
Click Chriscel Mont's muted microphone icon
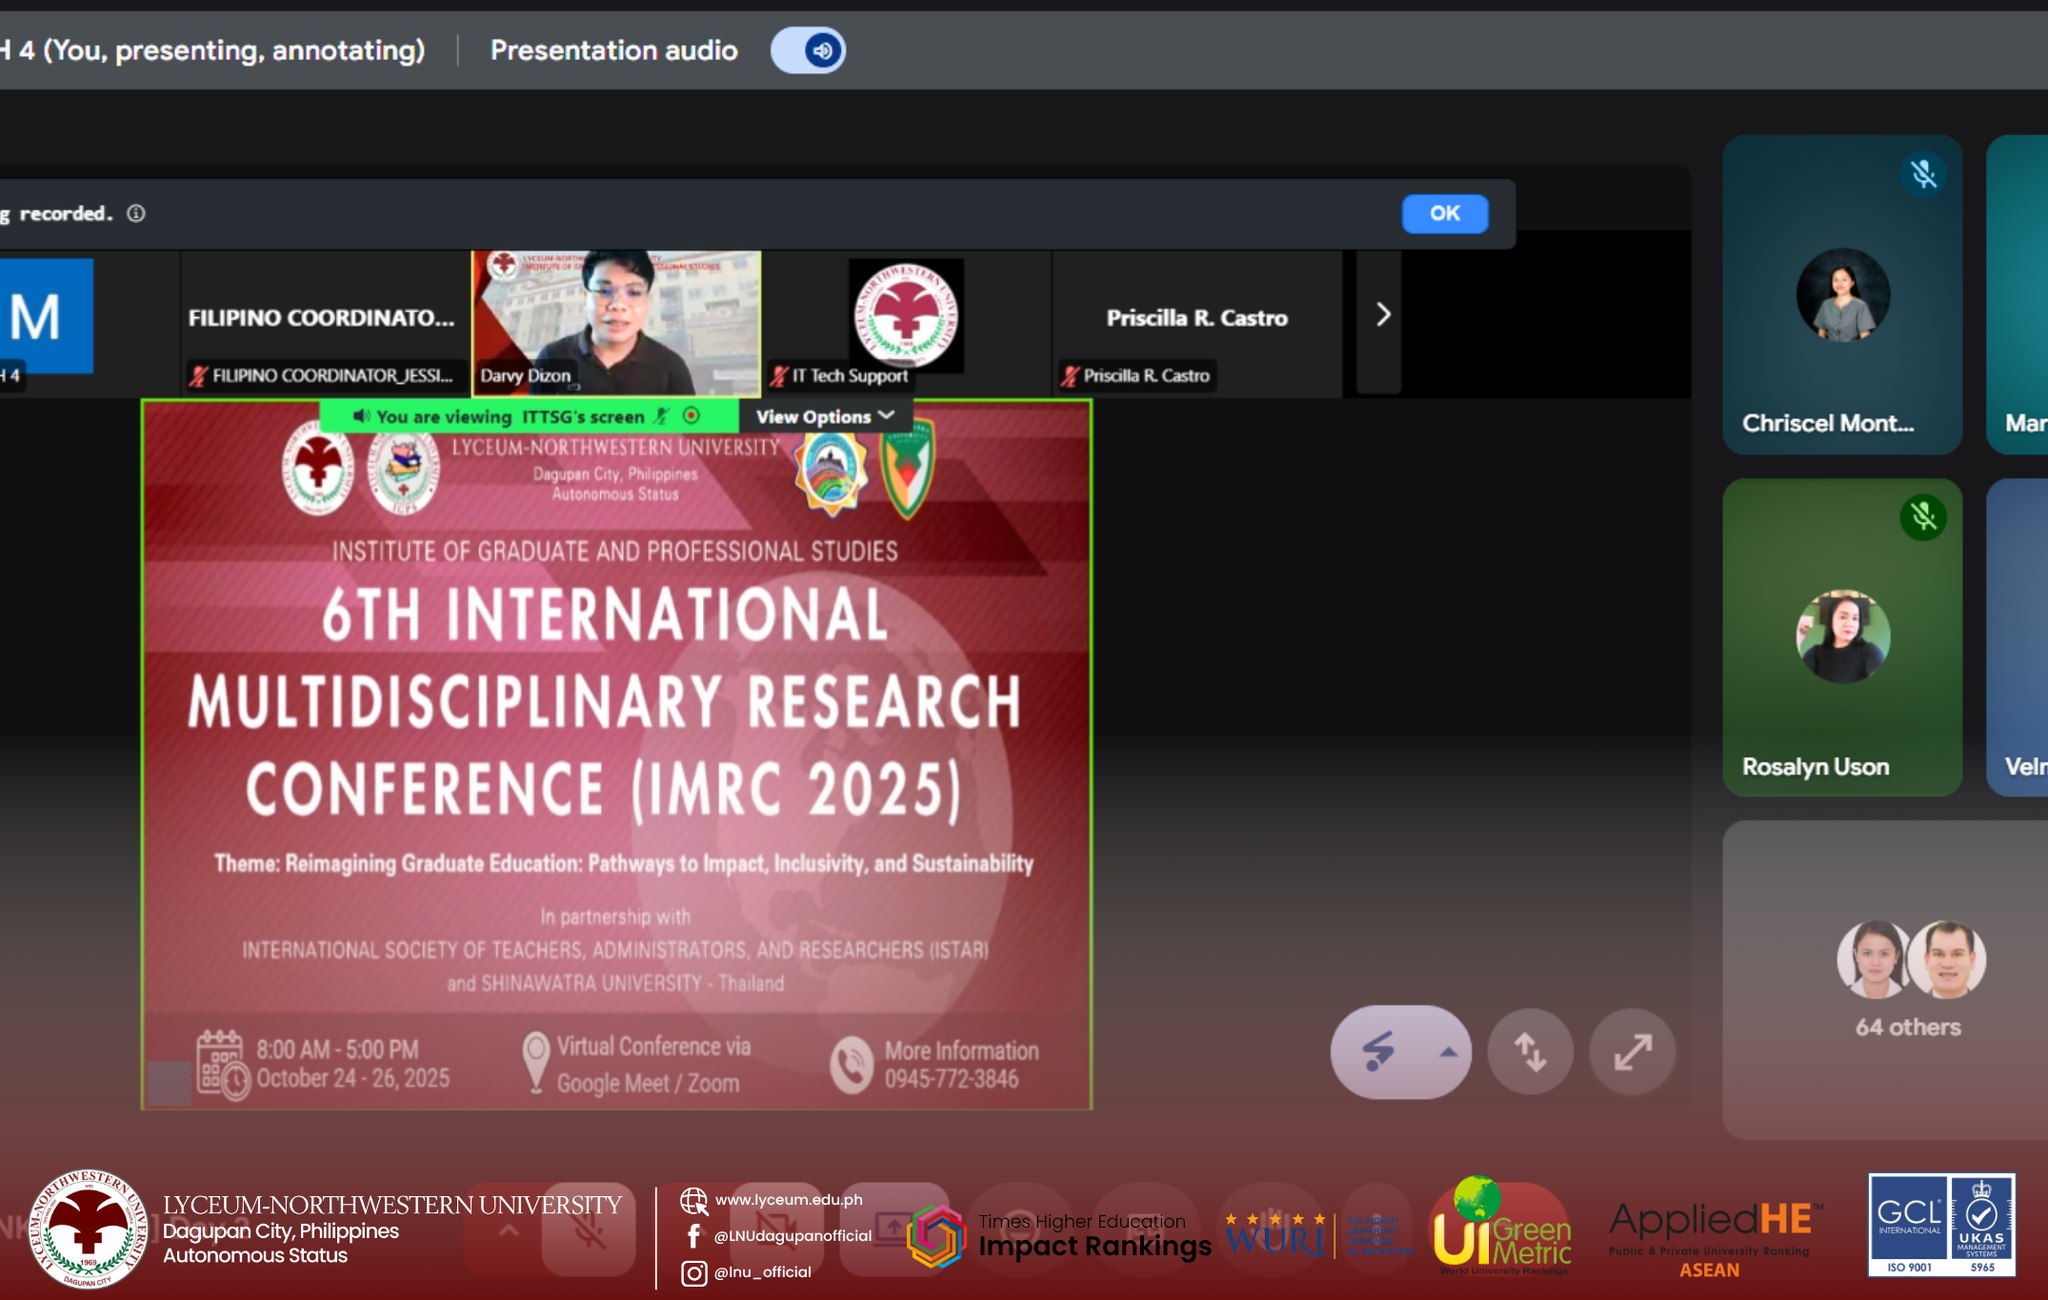tap(1923, 174)
